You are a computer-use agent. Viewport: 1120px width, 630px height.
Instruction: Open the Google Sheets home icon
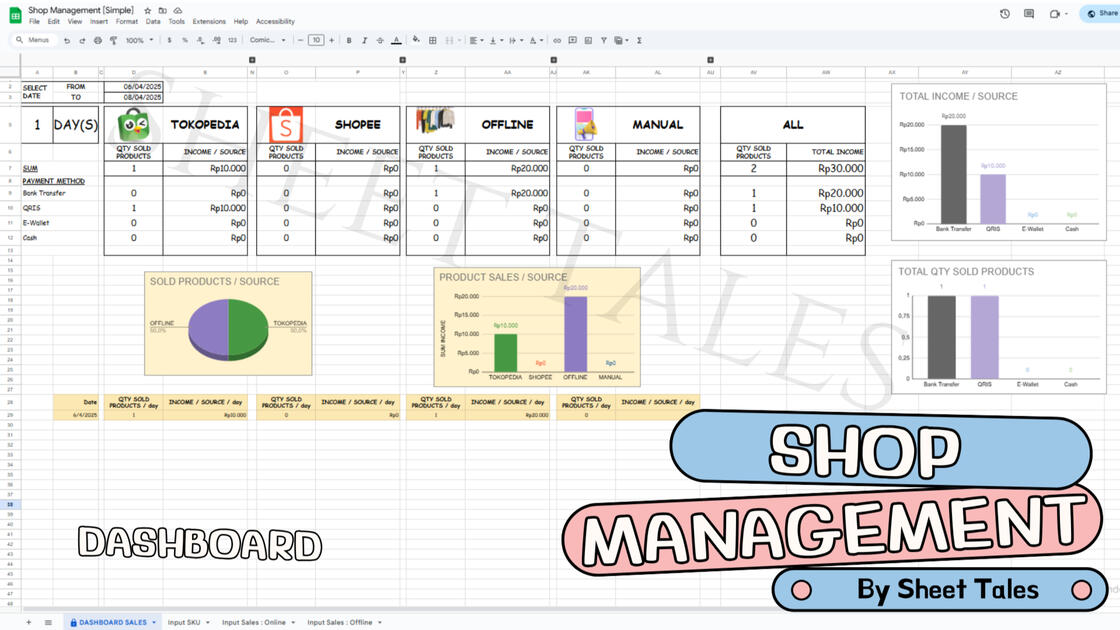[15, 15]
